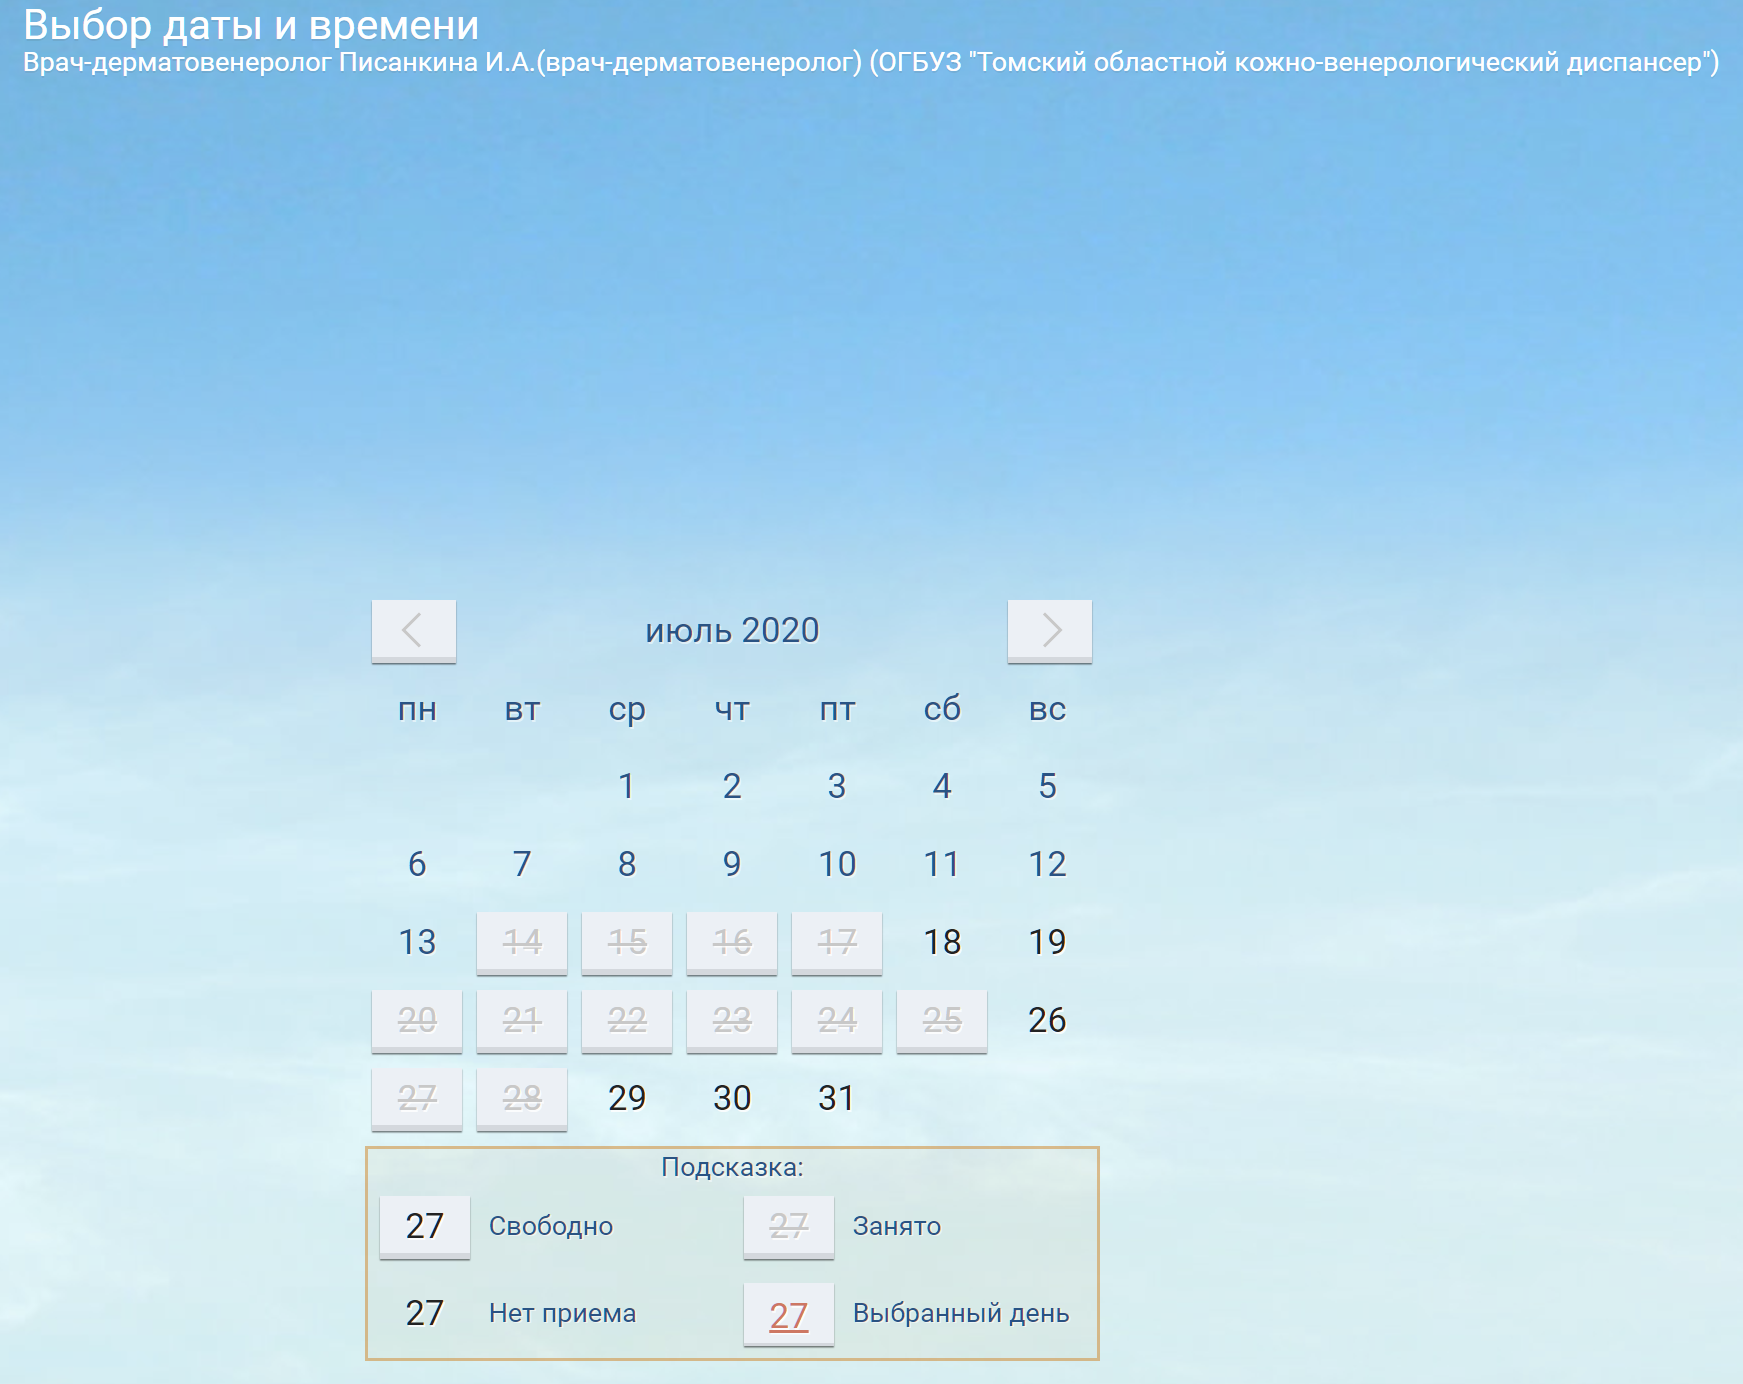Select July 8 in the calendar
This screenshot has width=1743, height=1384.
[x=627, y=864]
